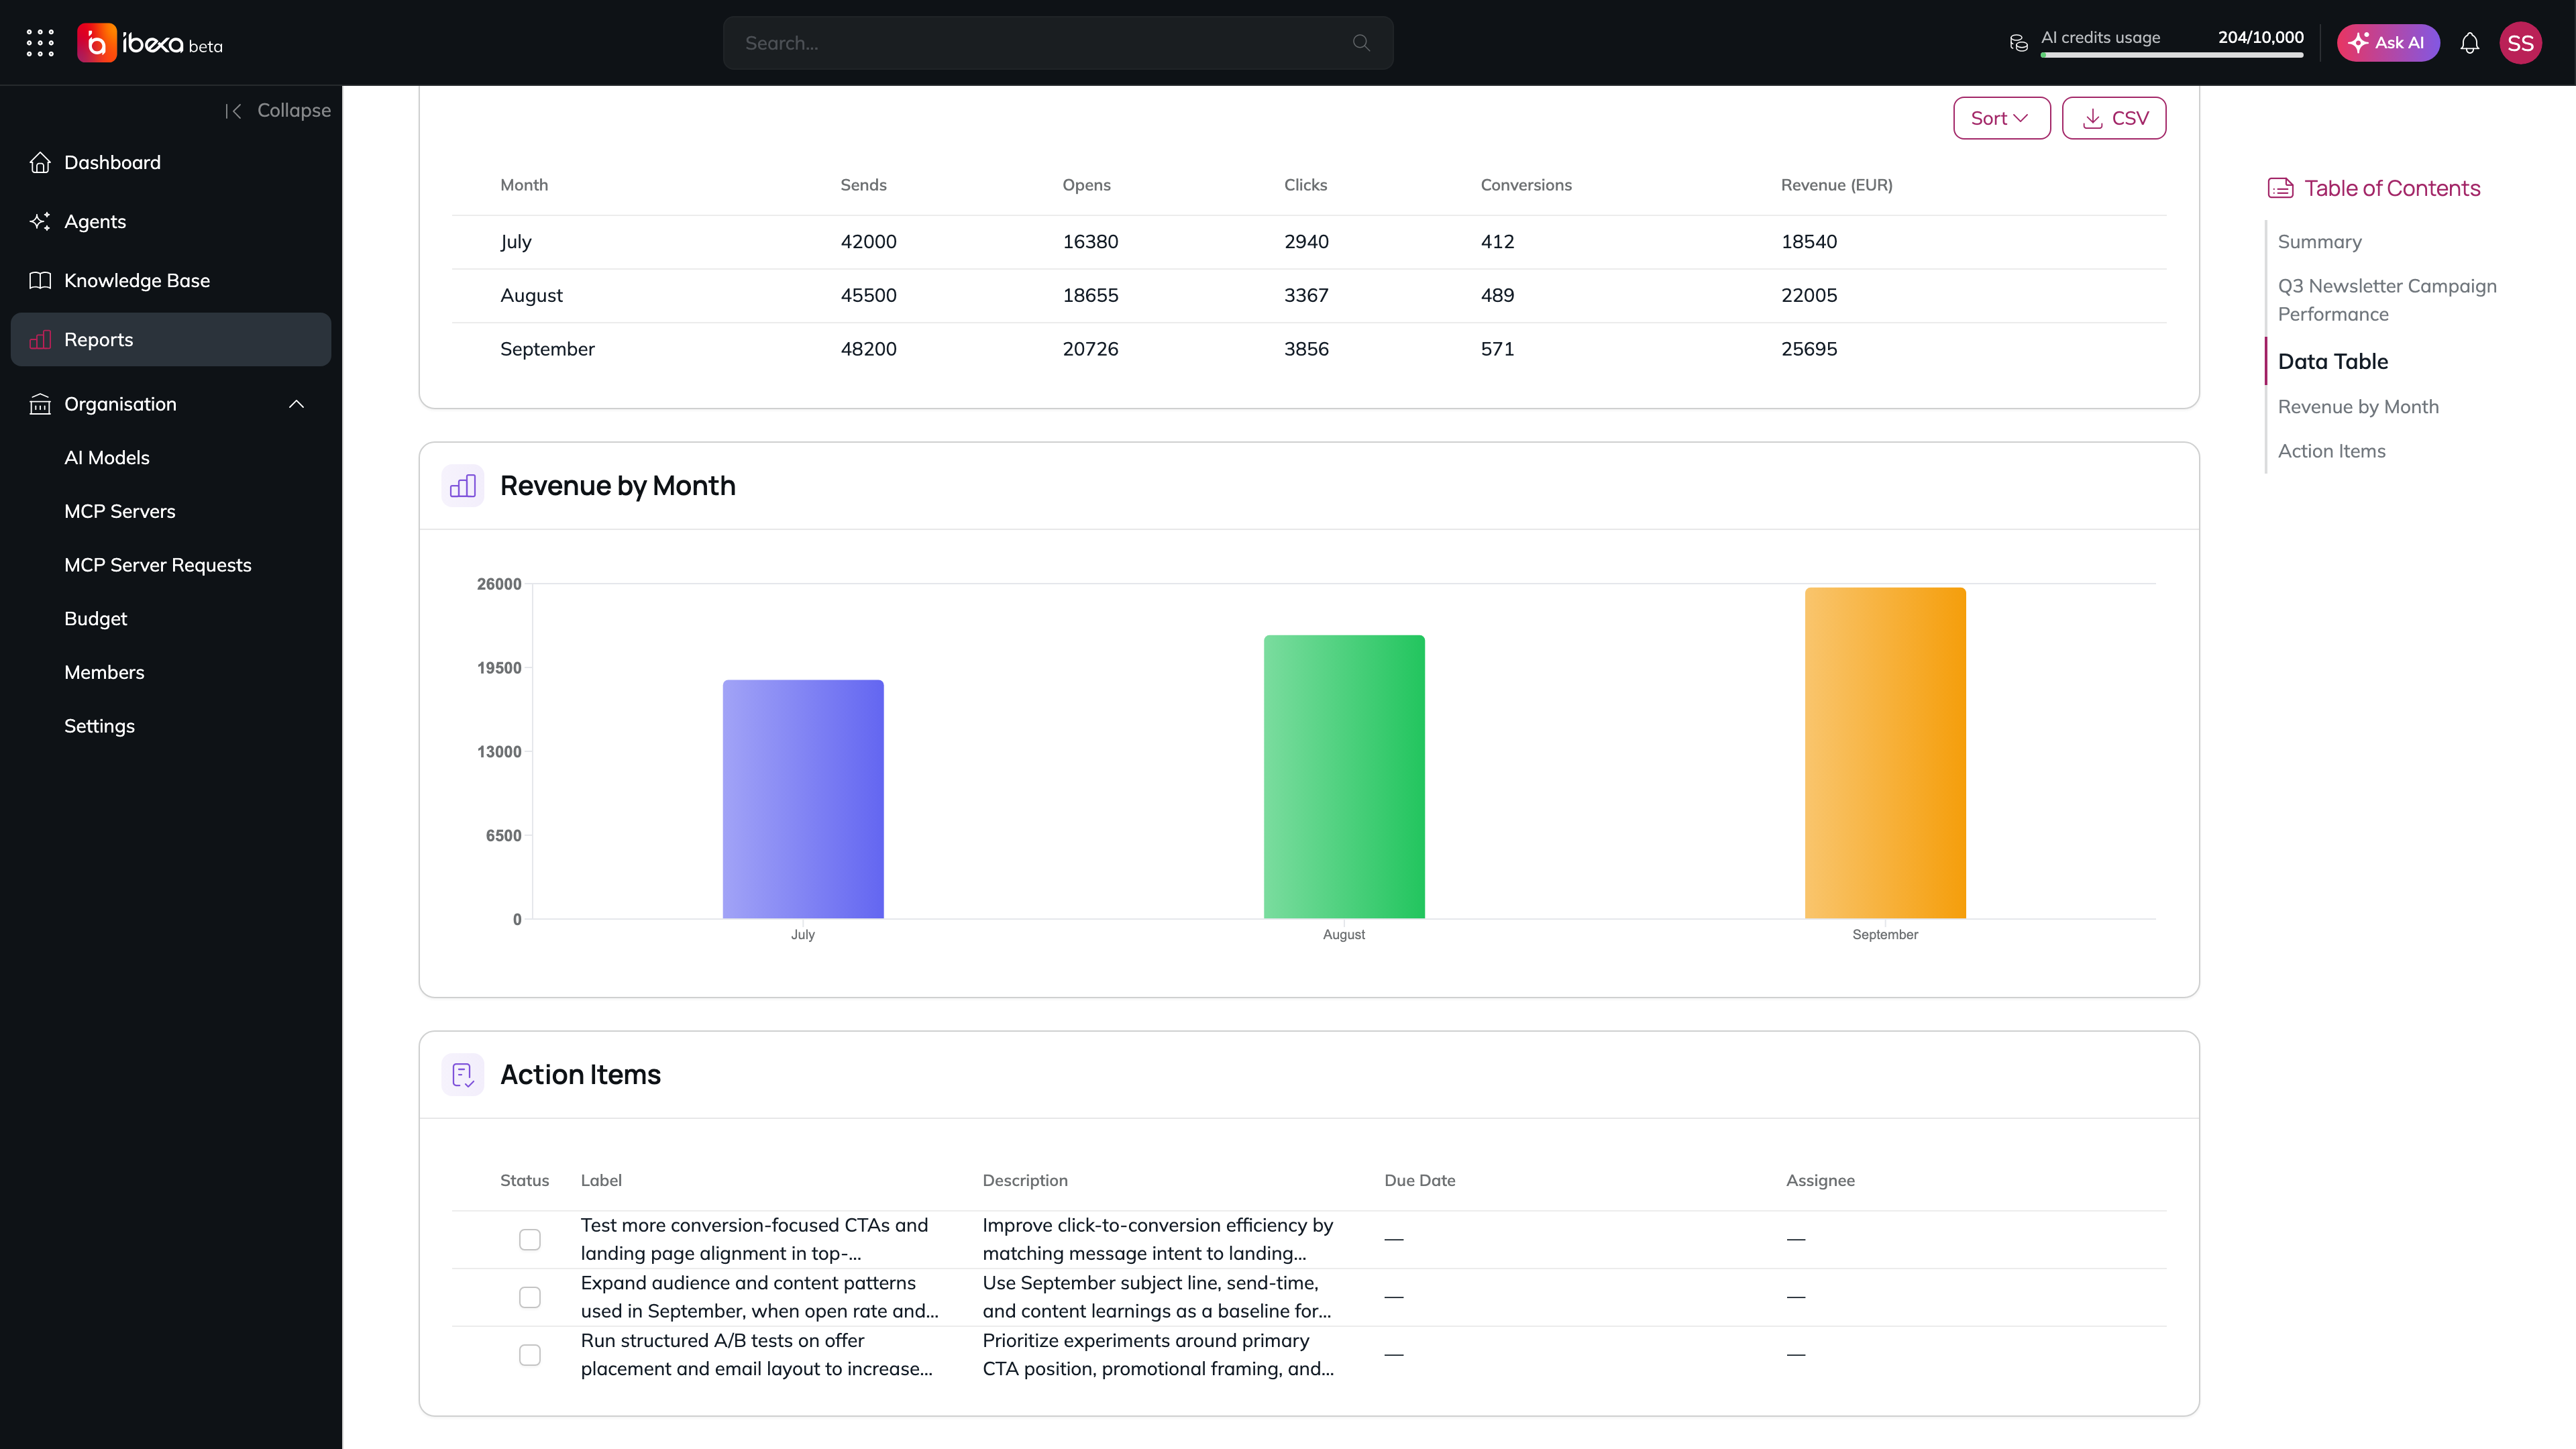Check the 'Expand audience and content patterns' item

coord(530,1297)
